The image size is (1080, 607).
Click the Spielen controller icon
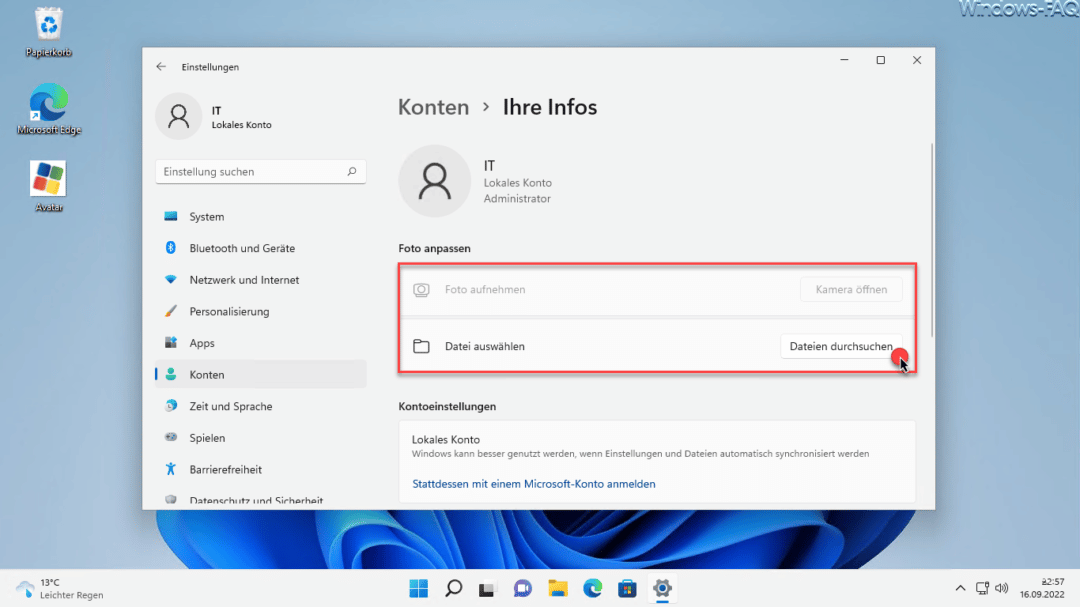(171, 438)
